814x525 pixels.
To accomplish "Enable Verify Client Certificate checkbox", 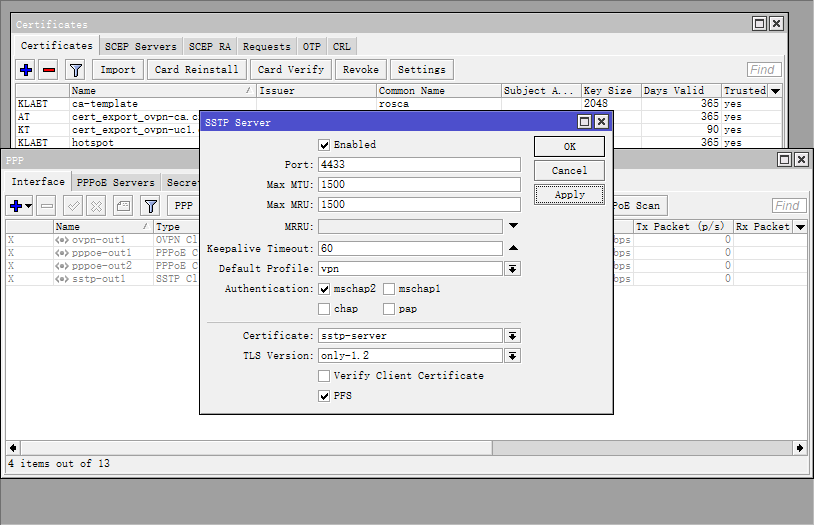I will [324, 376].
